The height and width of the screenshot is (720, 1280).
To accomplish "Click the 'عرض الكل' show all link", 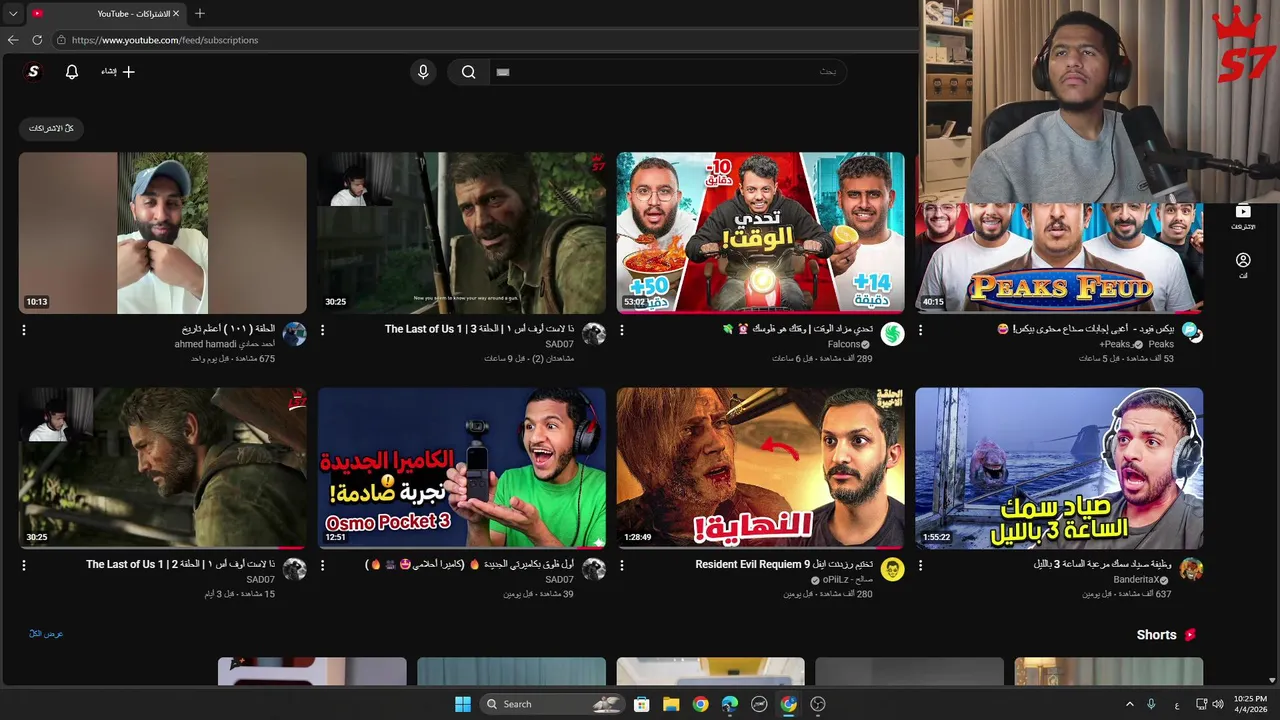I will pos(46,634).
